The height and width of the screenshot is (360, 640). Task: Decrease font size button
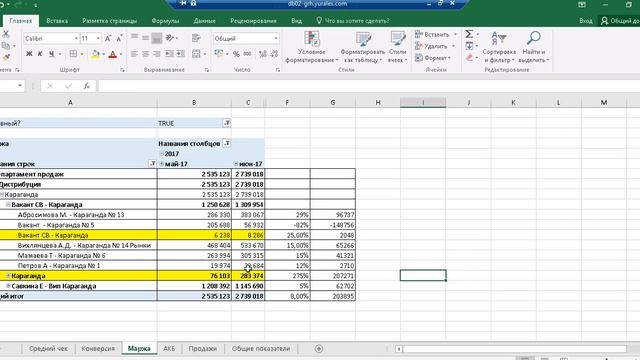pos(119,38)
